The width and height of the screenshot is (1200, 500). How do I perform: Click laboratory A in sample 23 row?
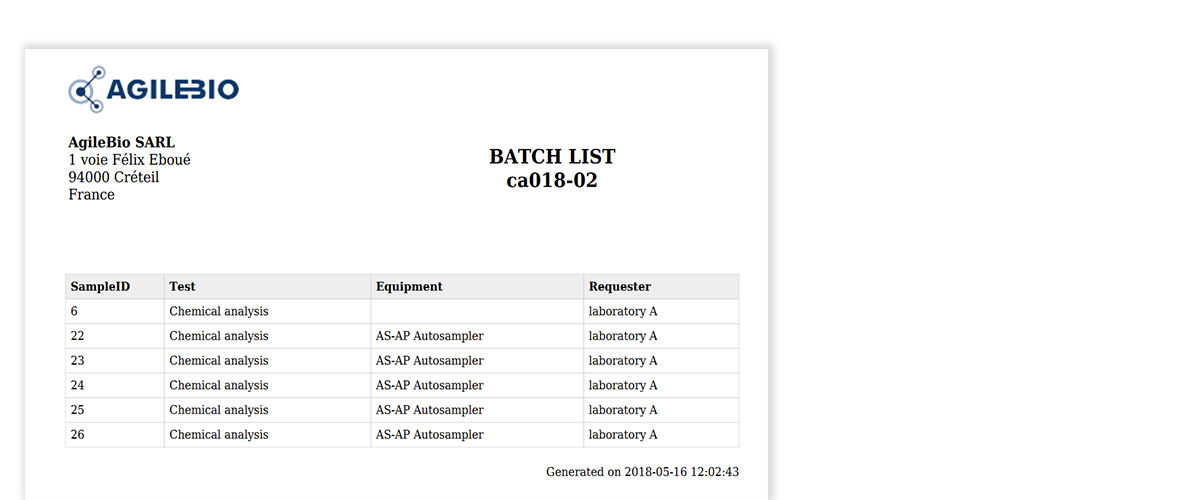[x=623, y=360]
